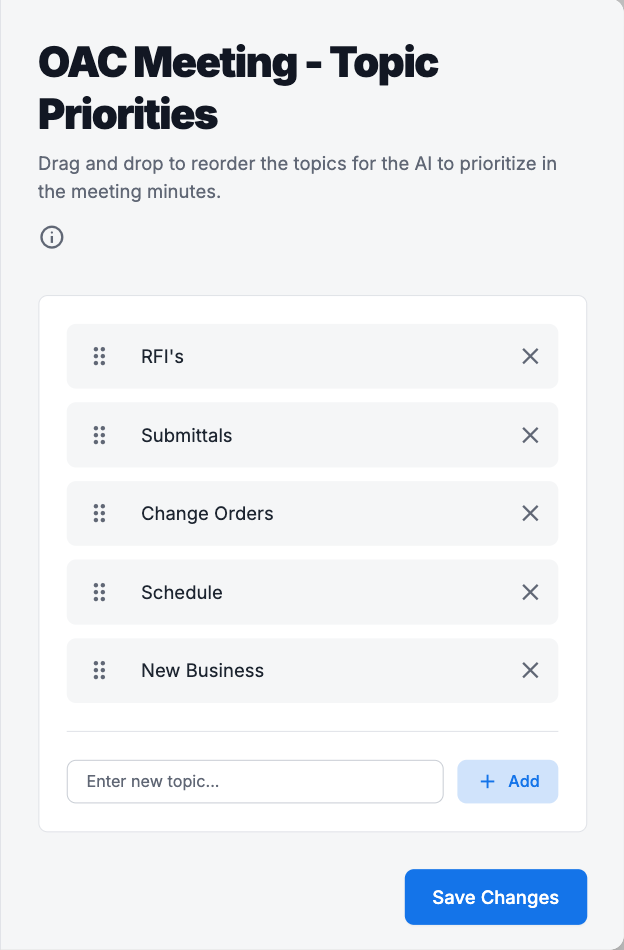The width and height of the screenshot is (624, 950).
Task: Remove Change Orders from the list
Action: [x=530, y=513]
